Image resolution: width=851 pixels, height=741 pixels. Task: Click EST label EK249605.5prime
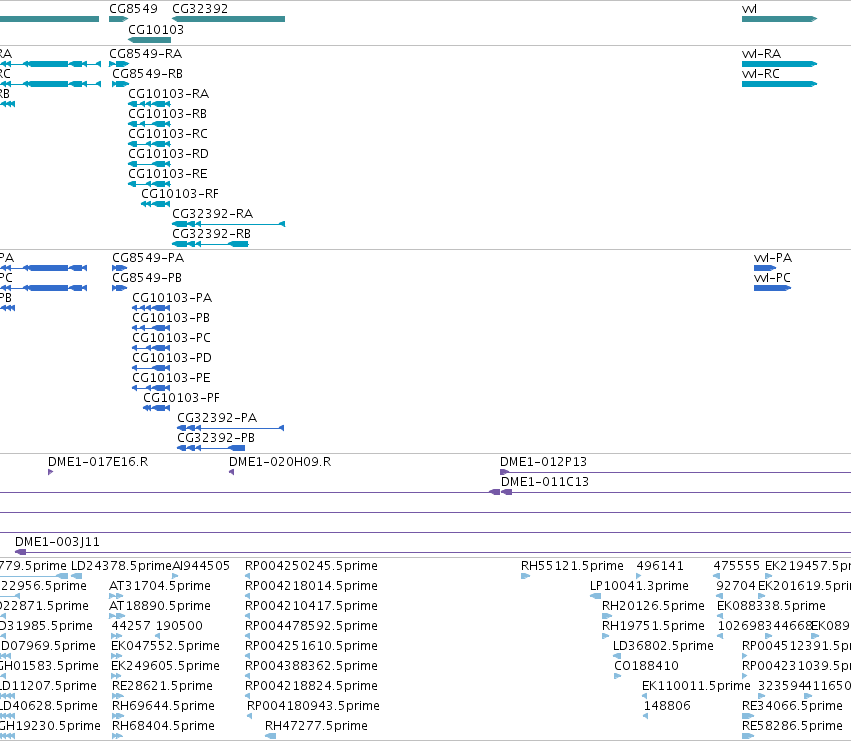click(166, 666)
